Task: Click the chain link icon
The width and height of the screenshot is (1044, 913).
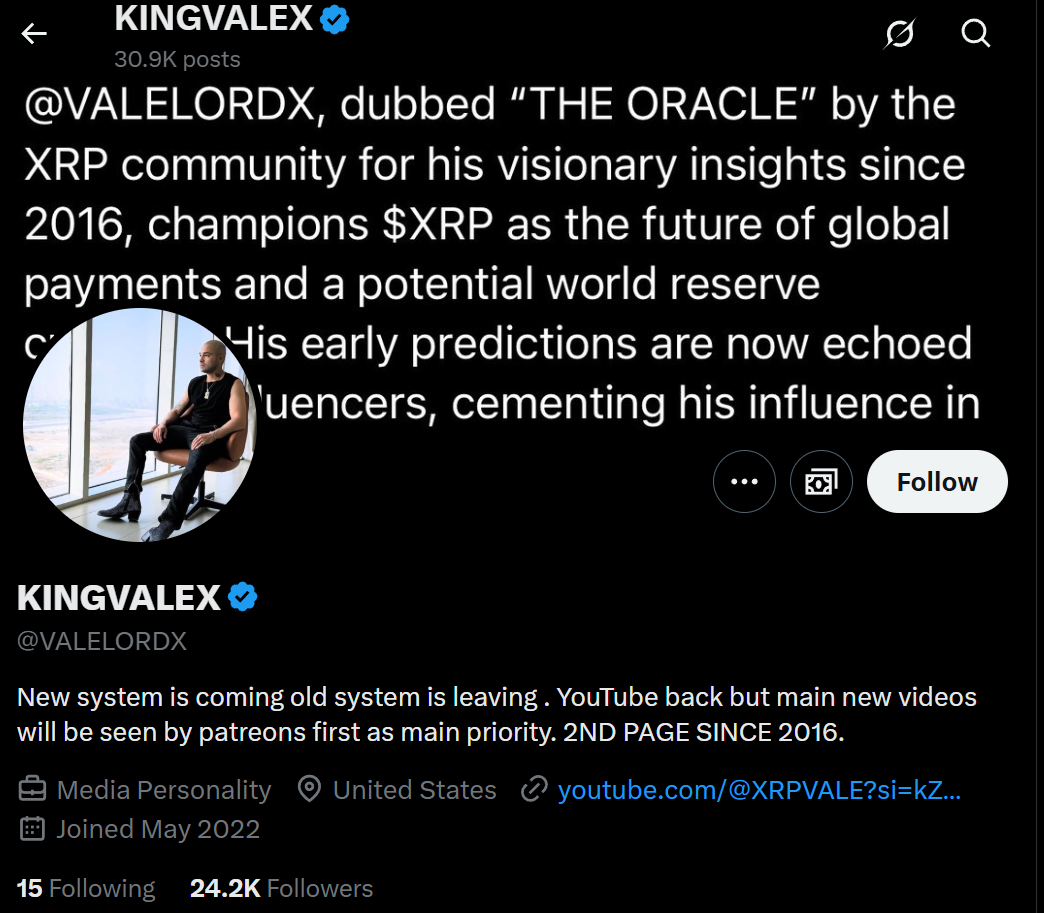Action: pyautogui.click(x=534, y=789)
